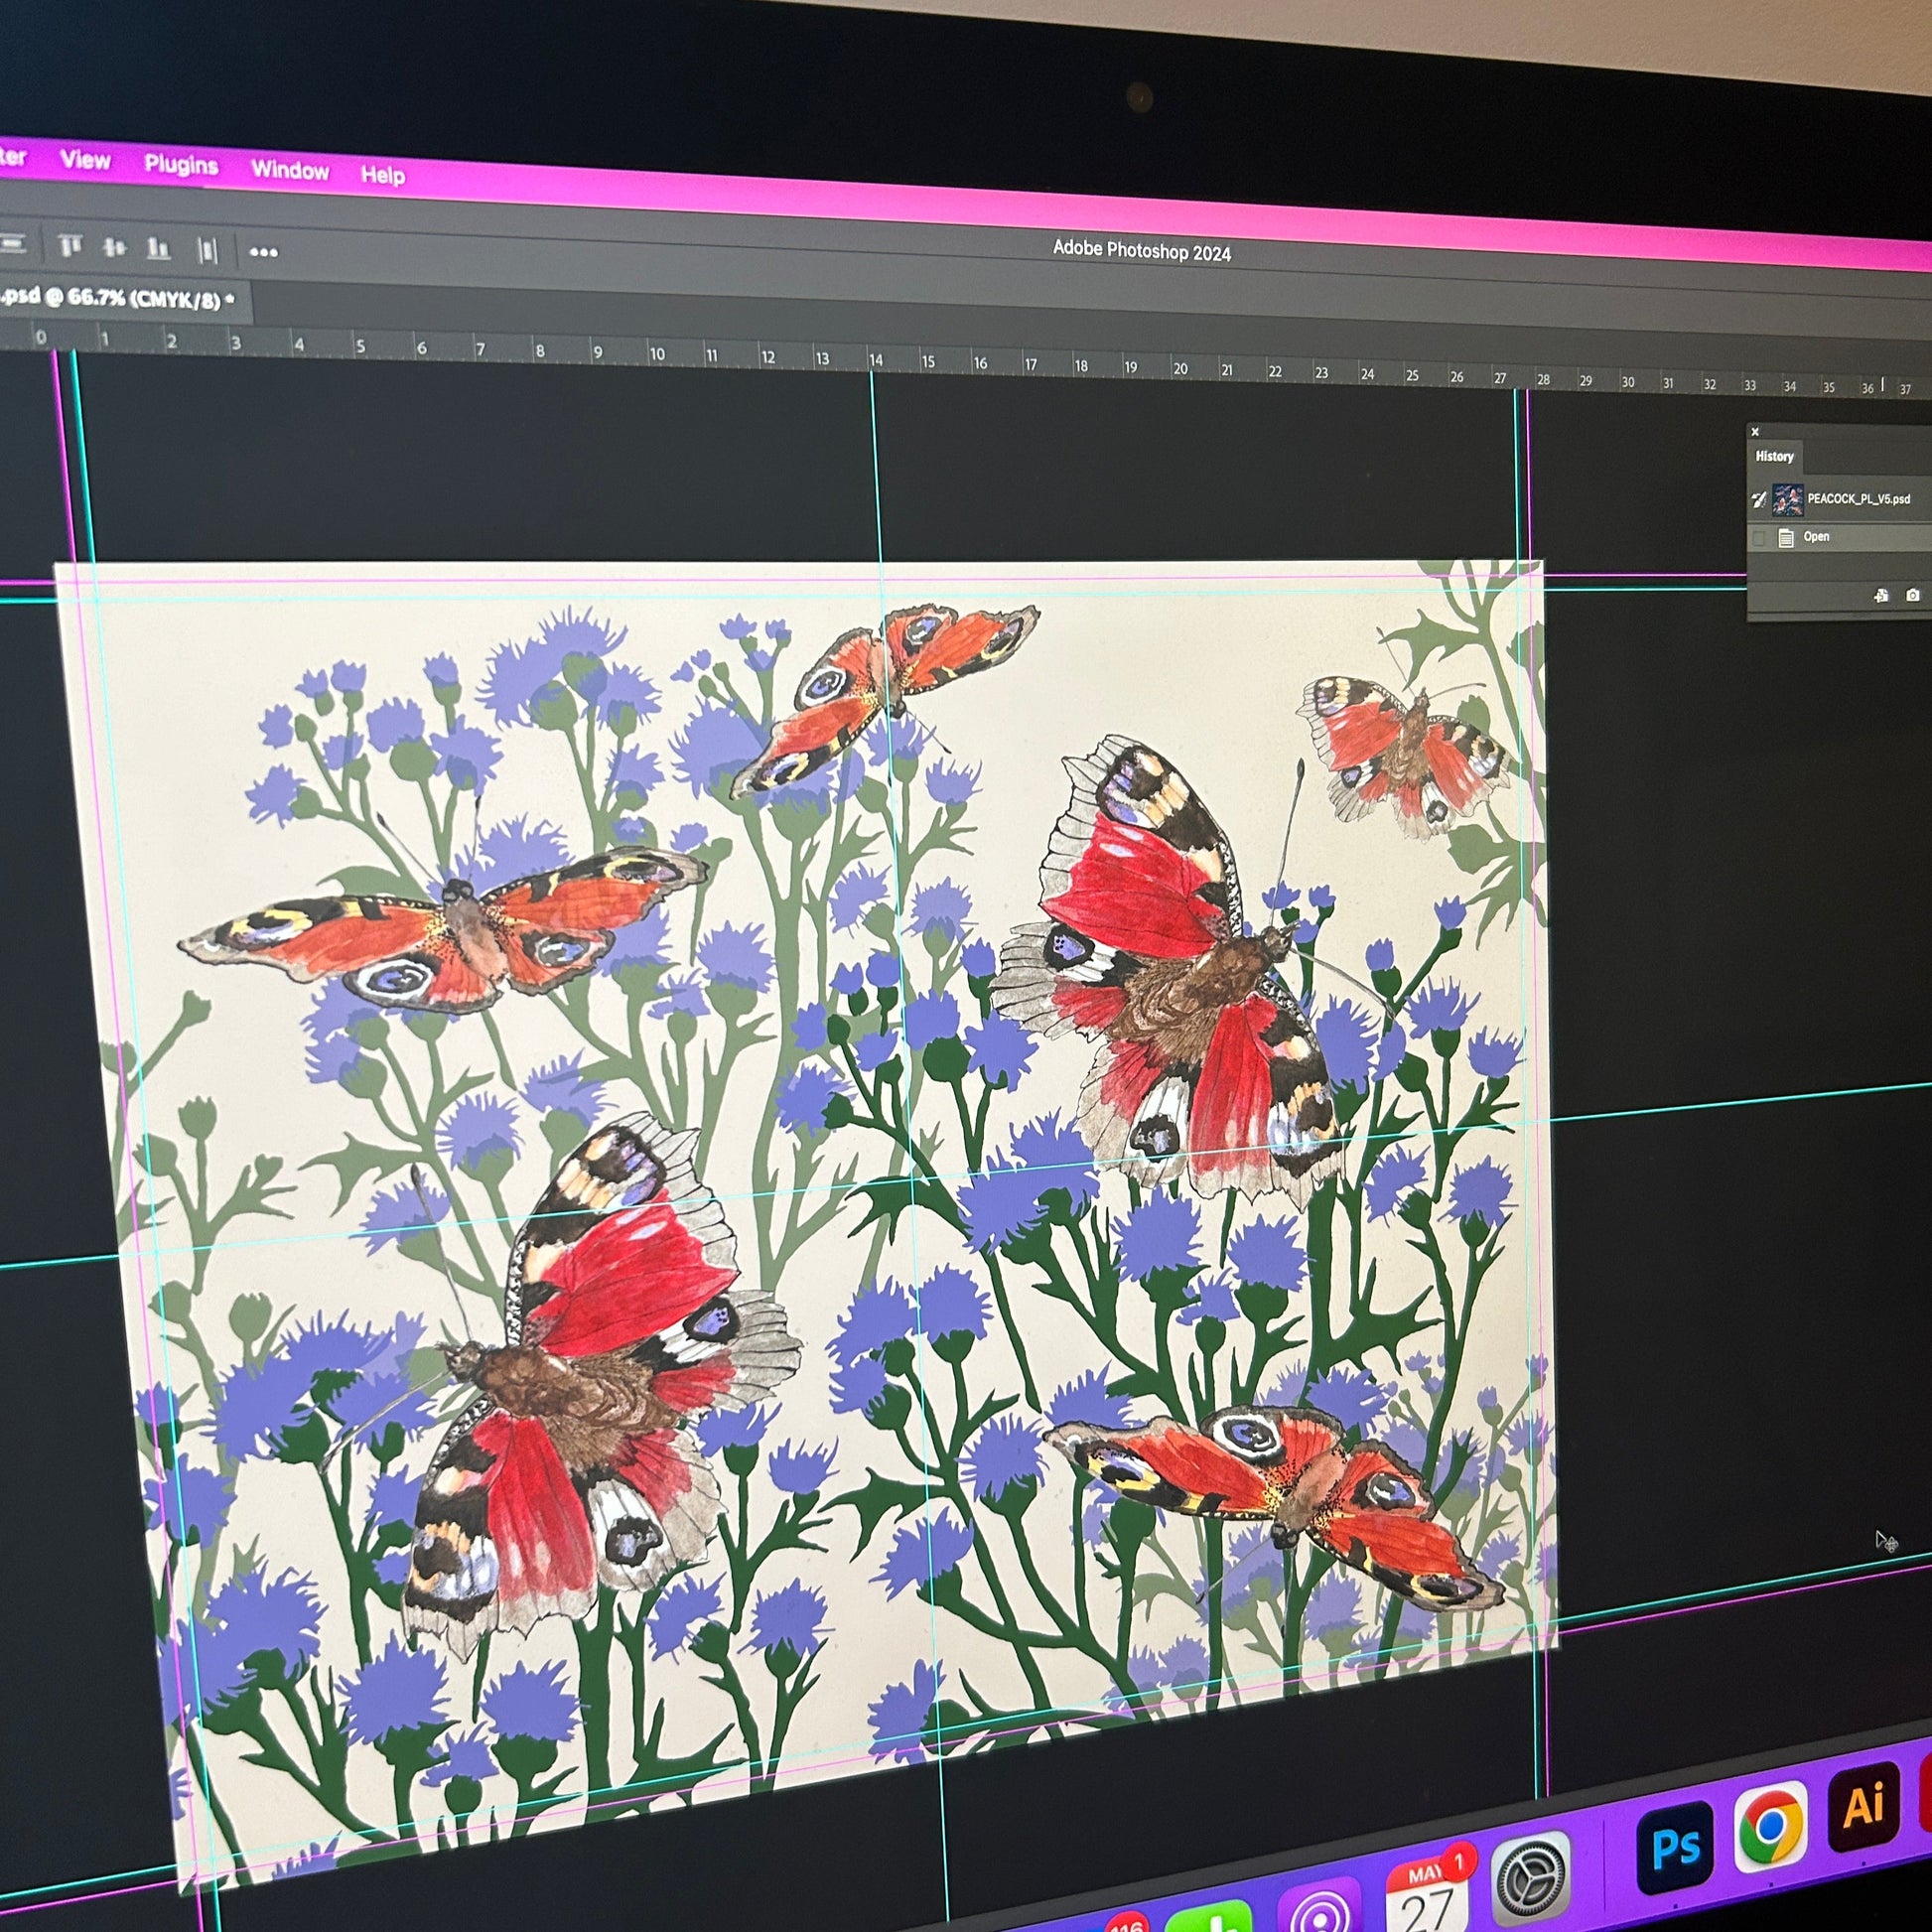The image size is (1932, 1932).
Task: Open the Window menu
Action: click(x=289, y=170)
